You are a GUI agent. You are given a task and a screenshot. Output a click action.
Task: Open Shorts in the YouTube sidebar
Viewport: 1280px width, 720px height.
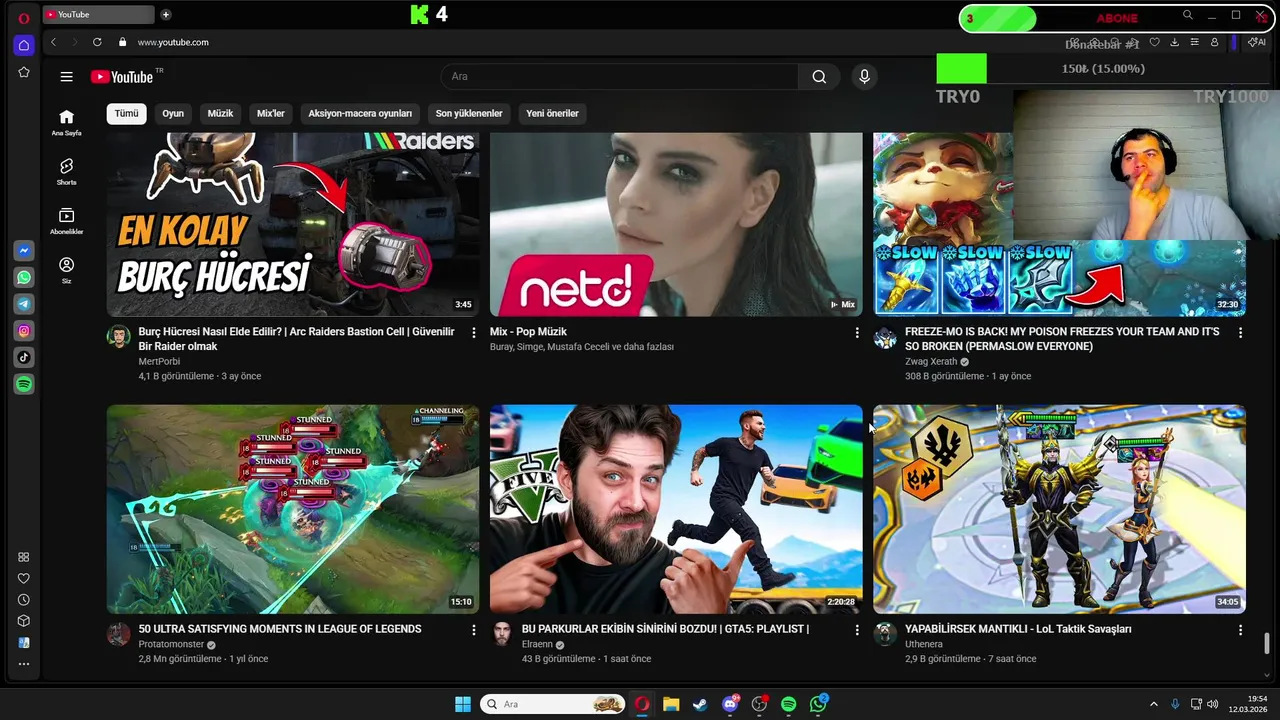tap(66, 171)
